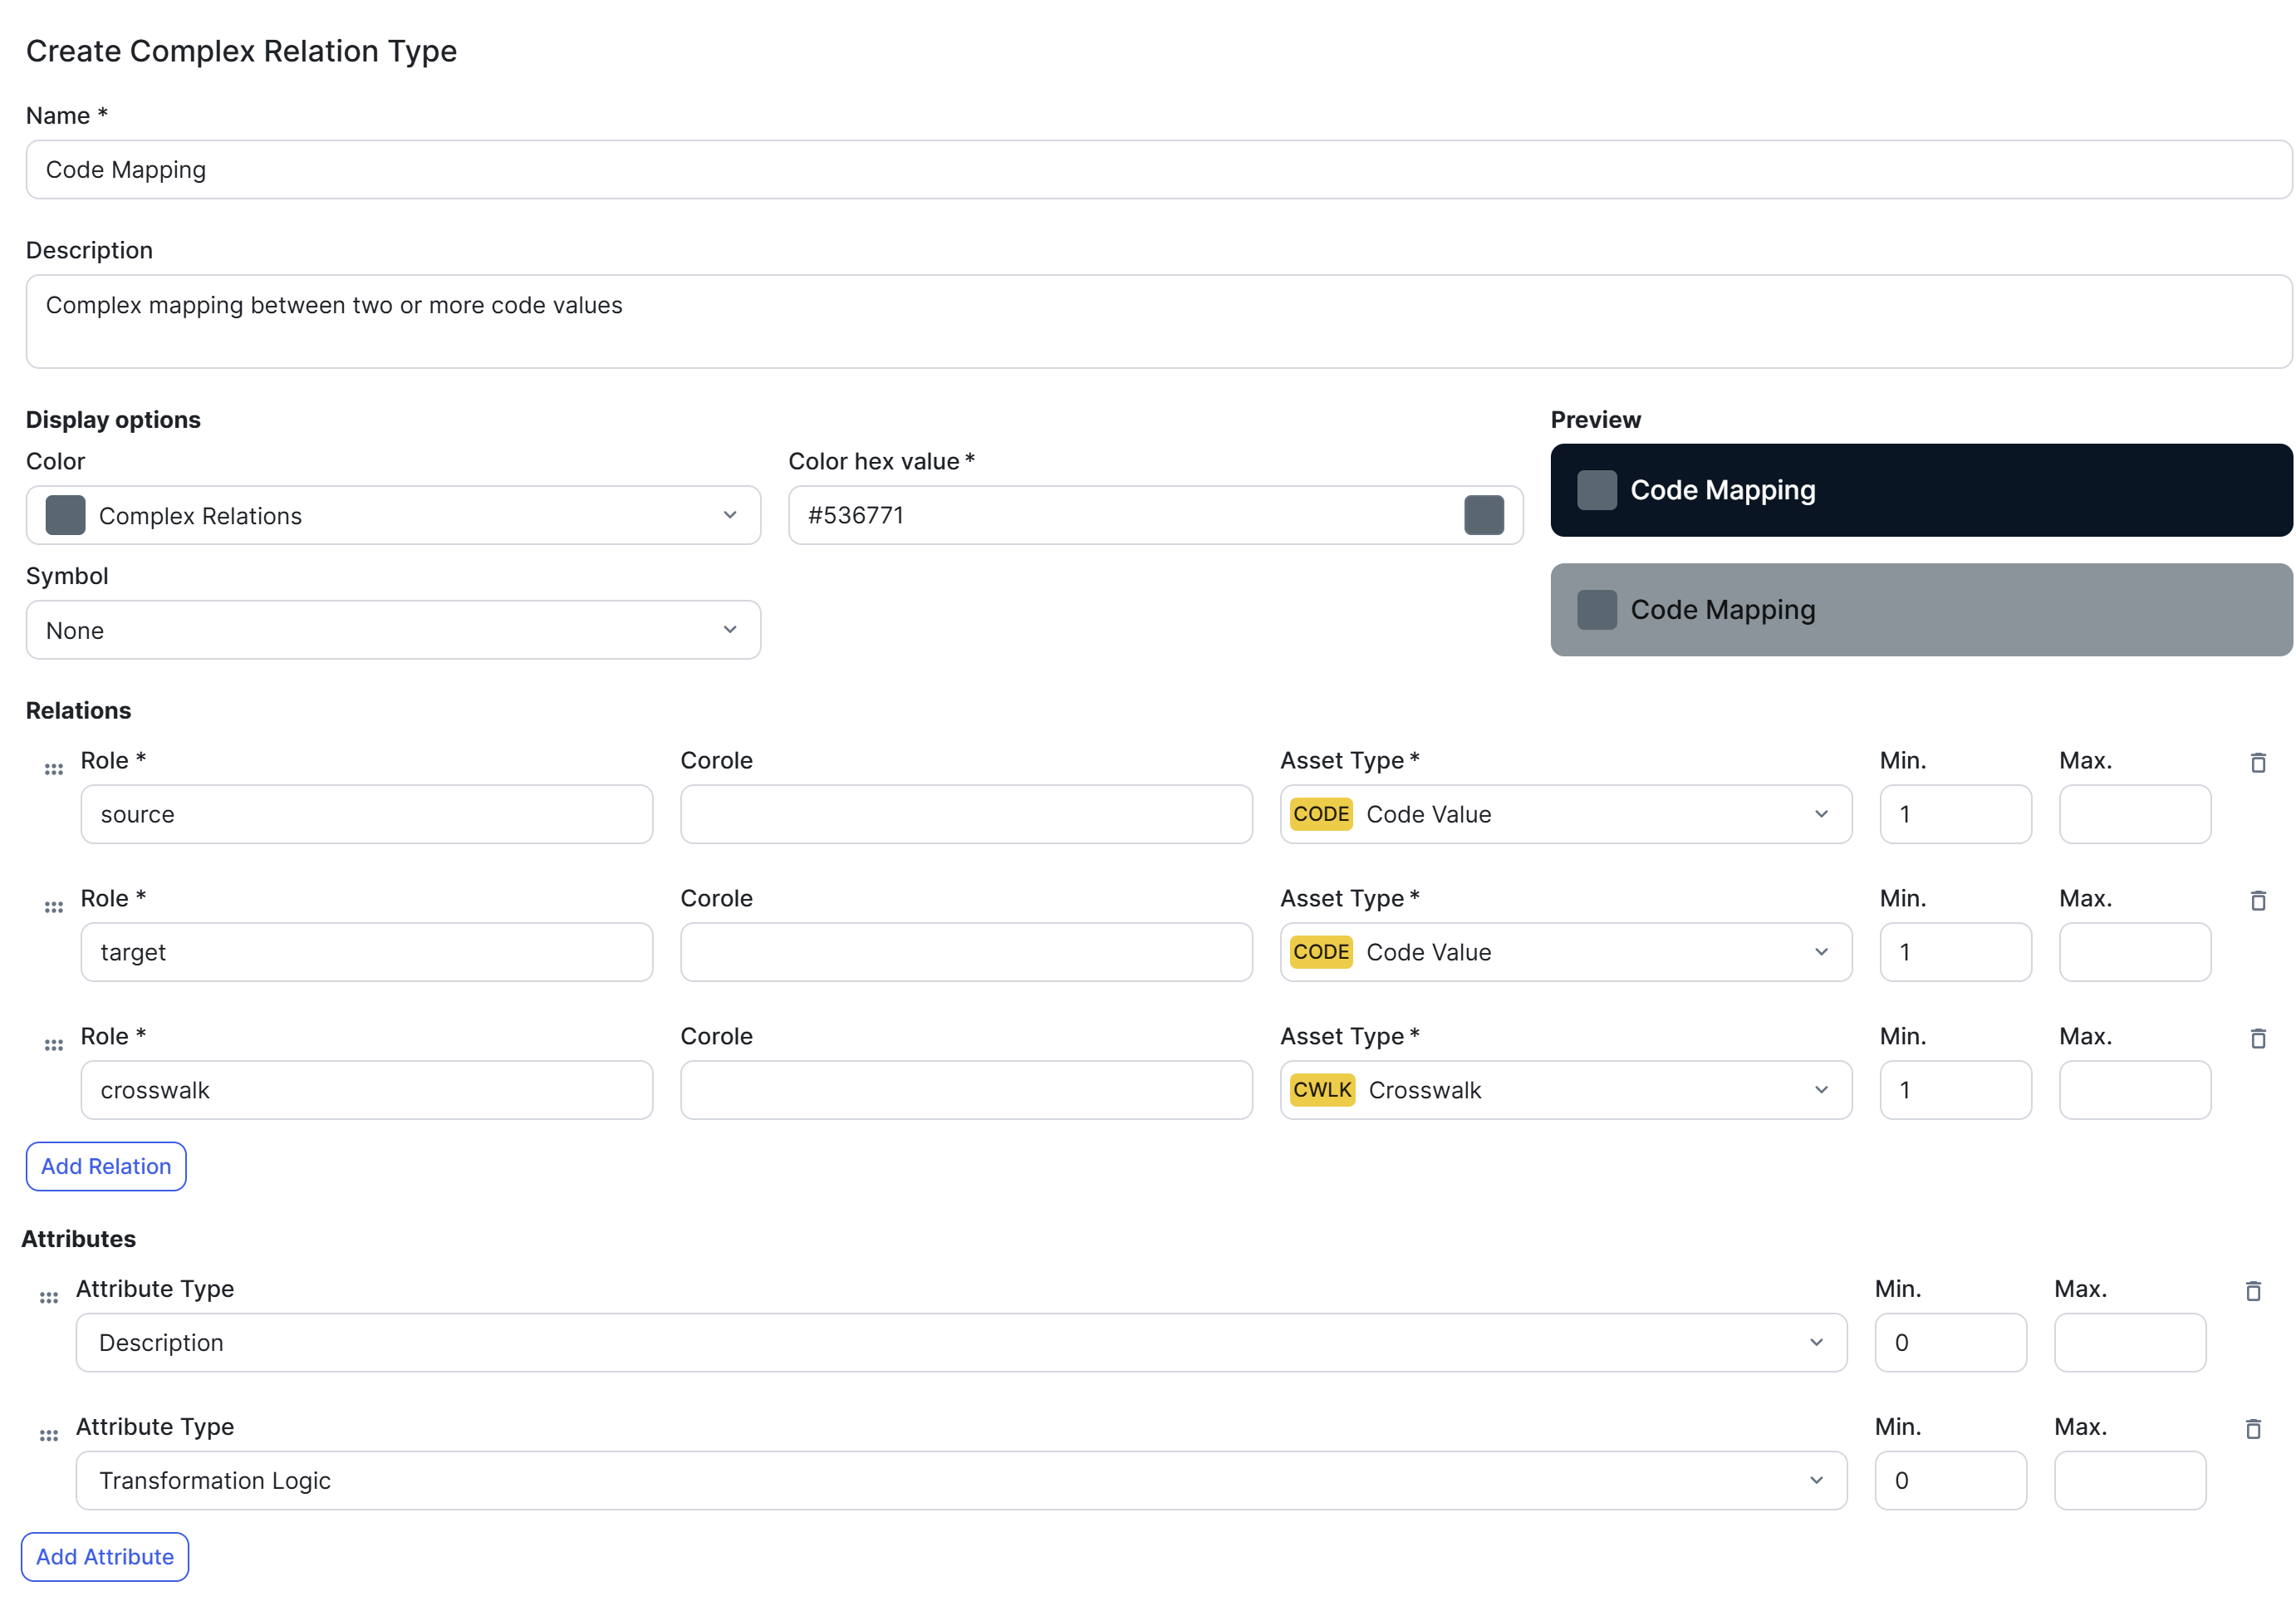Click the Max field of target relation

coord(2134,952)
